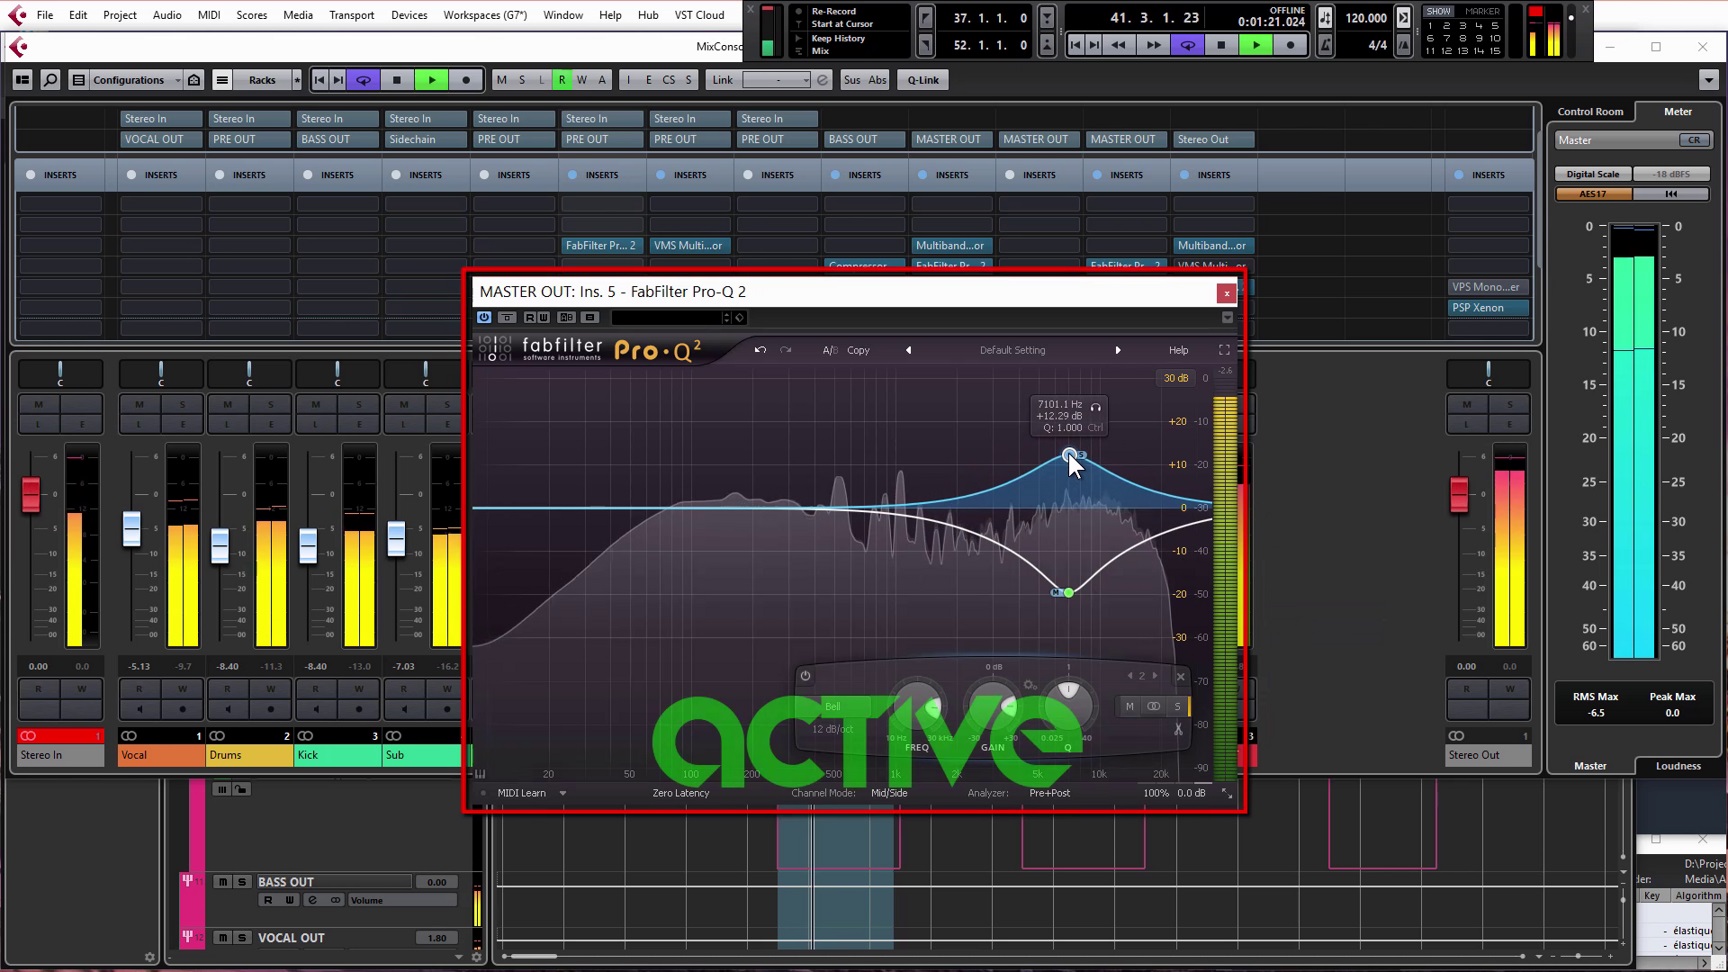Click the Stereo In red channel fader
Screen dimensions: 1728x972
[x=31, y=494]
